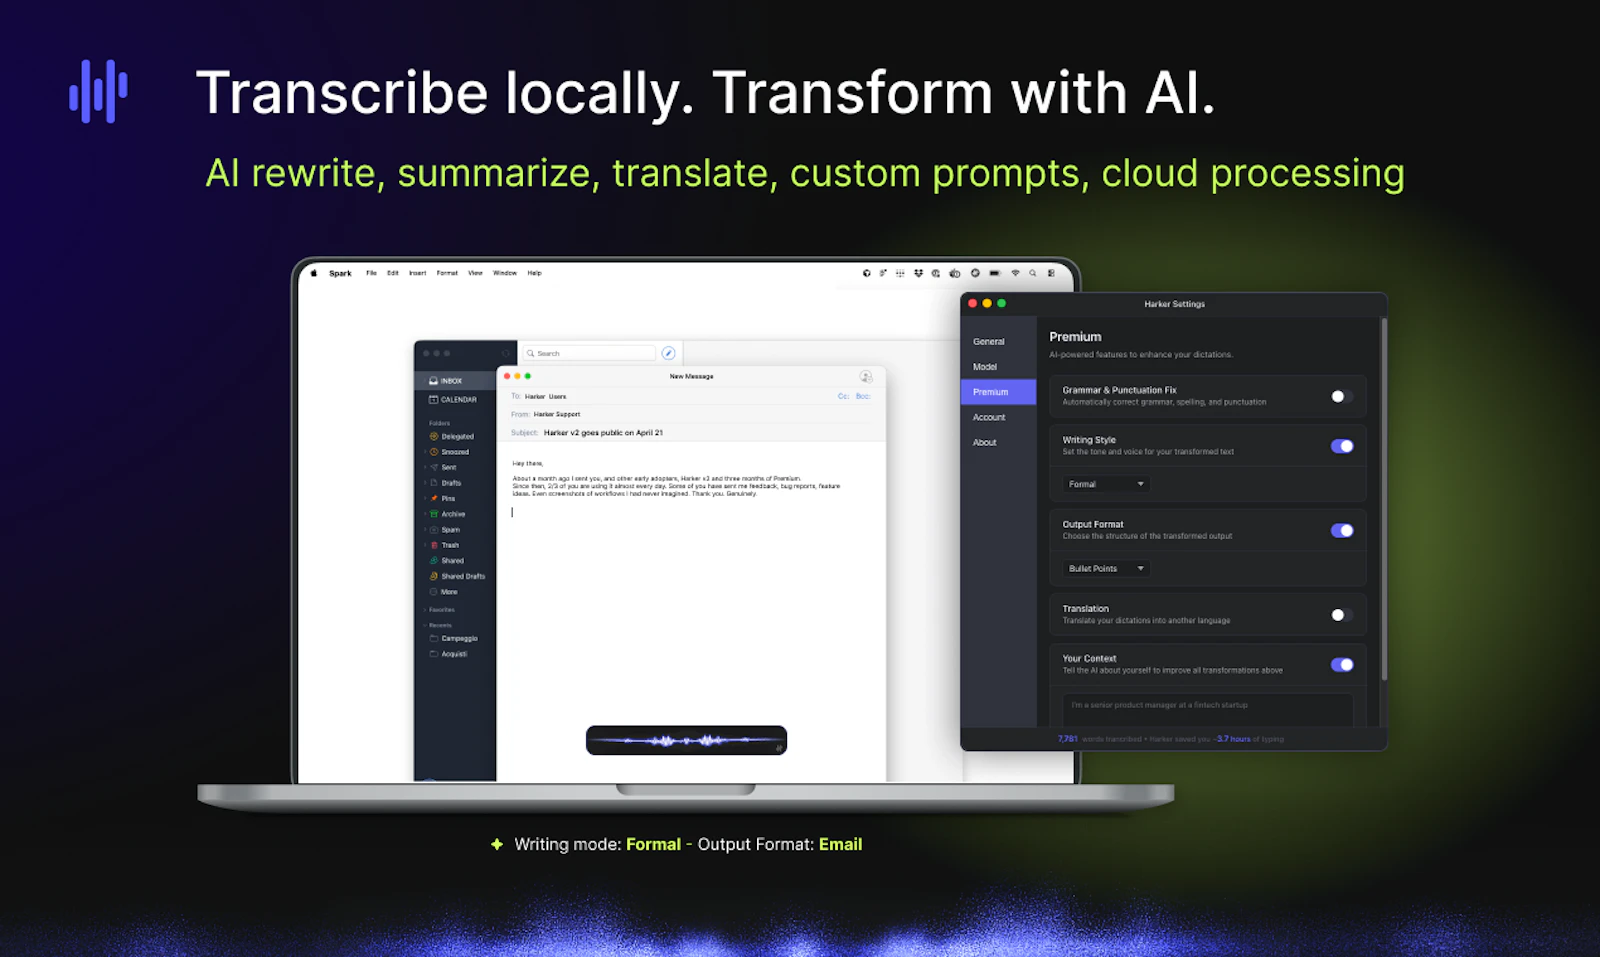
Task: Open the Trash folder icon
Action: 434,545
